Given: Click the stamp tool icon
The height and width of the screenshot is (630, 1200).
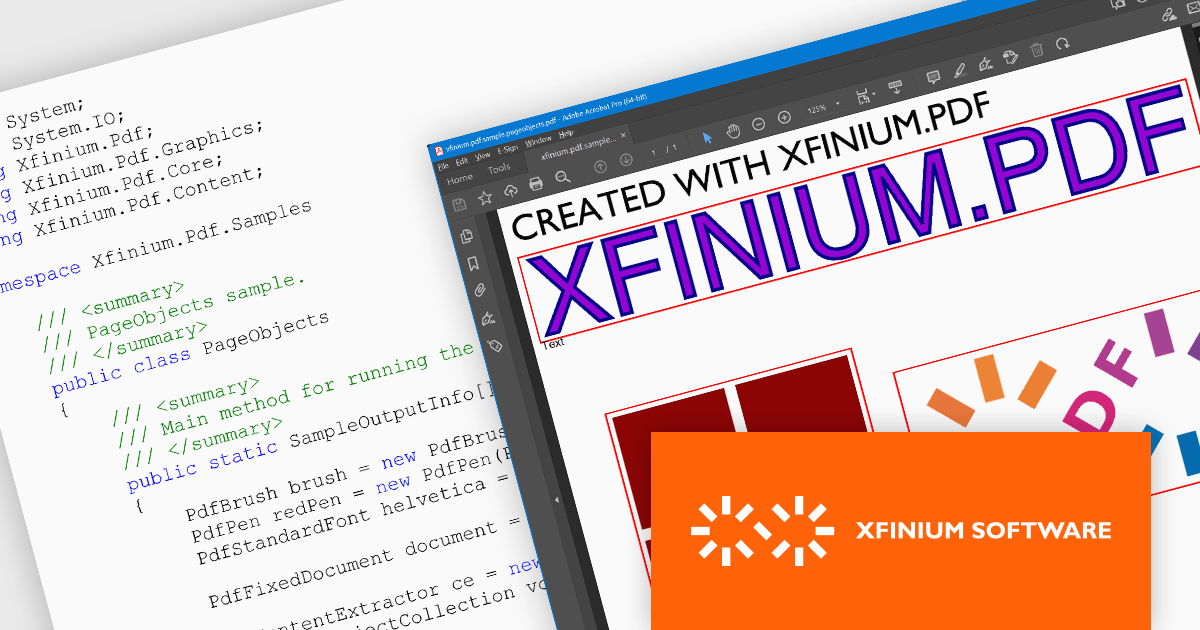Looking at the screenshot, I should pos(1010,58).
